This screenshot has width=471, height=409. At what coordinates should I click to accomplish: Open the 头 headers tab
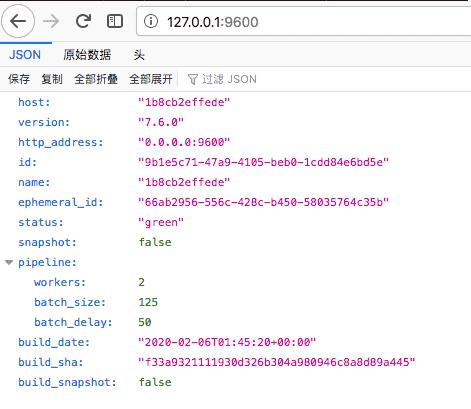[x=139, y=55]
